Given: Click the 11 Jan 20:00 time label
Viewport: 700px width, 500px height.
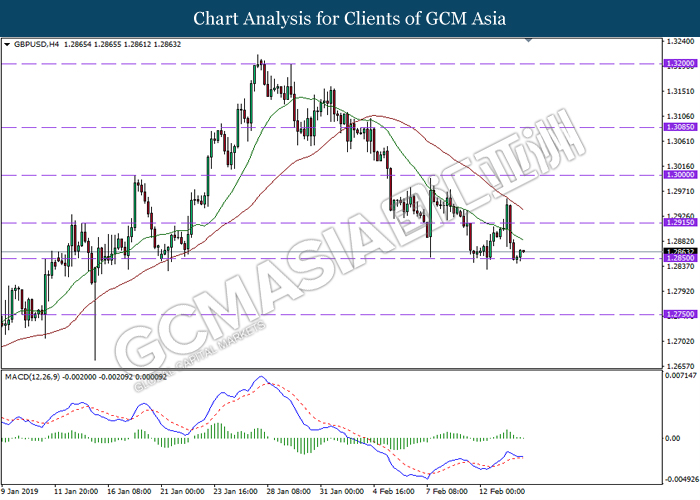Looking at the screenshot, I should [76, 492].
